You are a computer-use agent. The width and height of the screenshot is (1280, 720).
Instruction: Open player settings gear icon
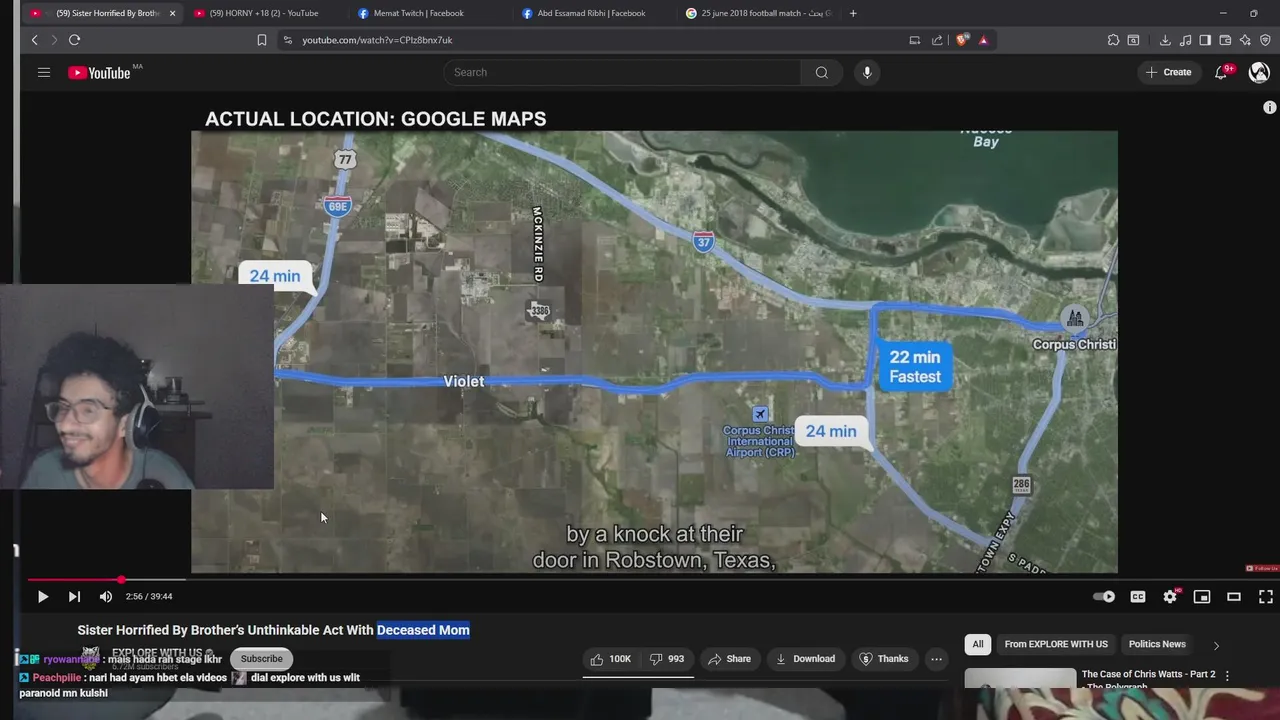(1170, 596)
